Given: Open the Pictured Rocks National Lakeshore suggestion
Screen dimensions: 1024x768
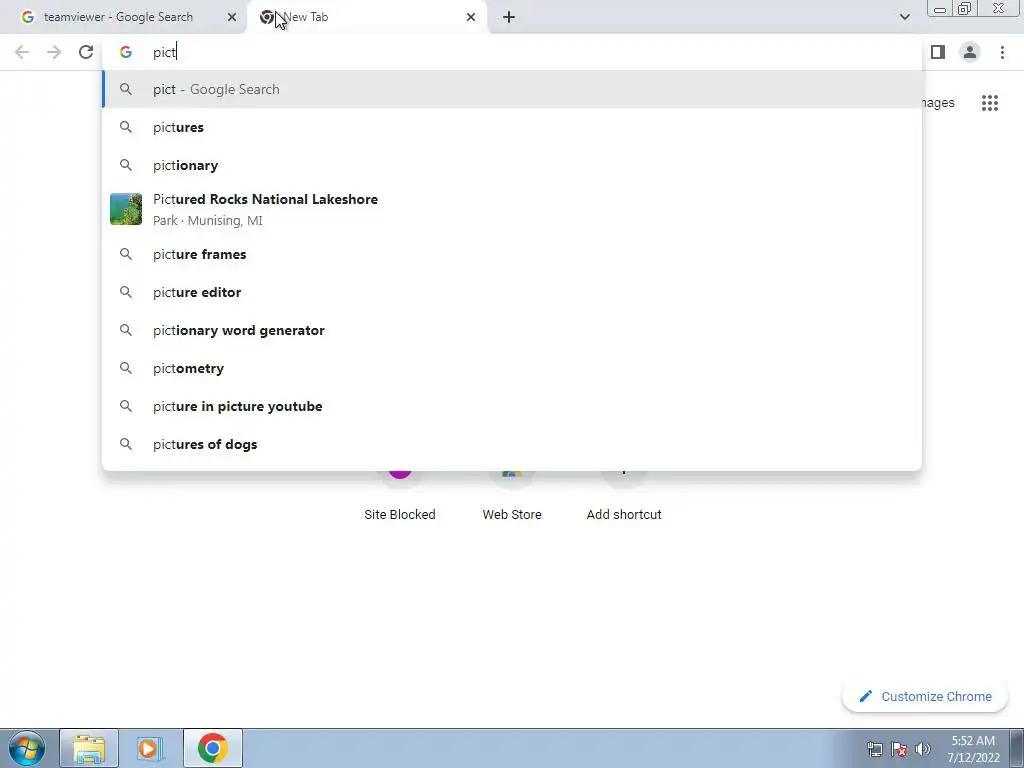Looking at the screenshot, I should coord(512,210).
